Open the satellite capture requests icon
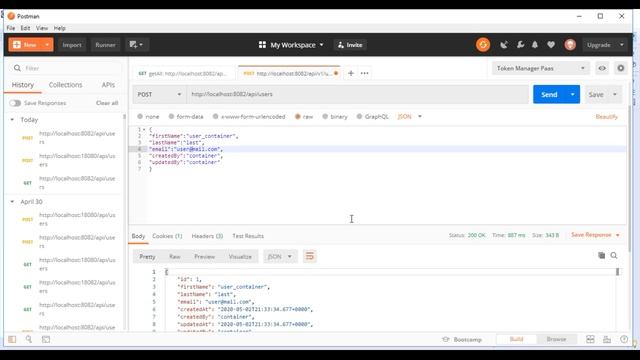 [x=504, y=45]
